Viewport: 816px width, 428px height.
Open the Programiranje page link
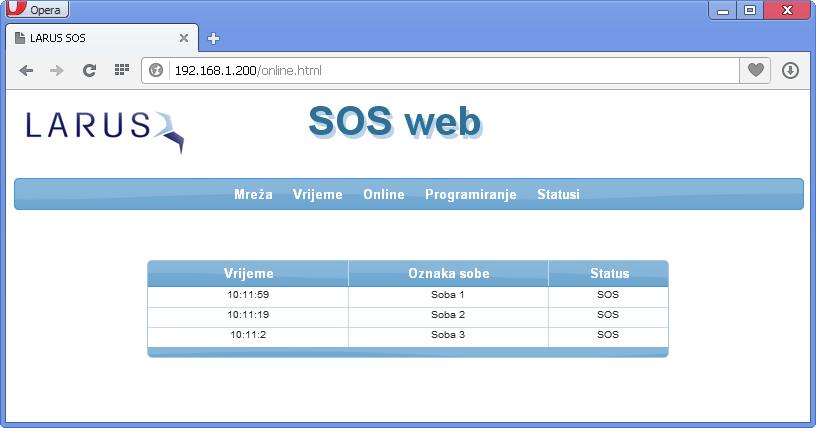click(470, 194)
